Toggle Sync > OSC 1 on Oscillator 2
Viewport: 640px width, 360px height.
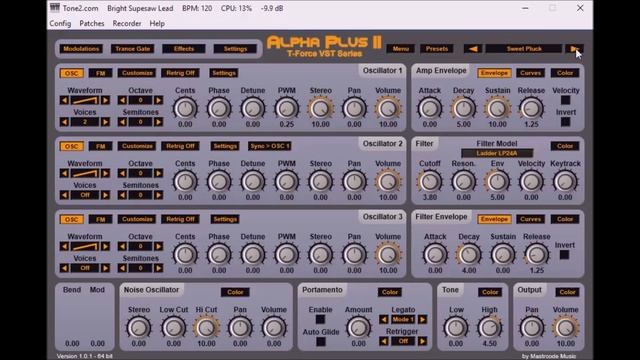click(269, 146)
